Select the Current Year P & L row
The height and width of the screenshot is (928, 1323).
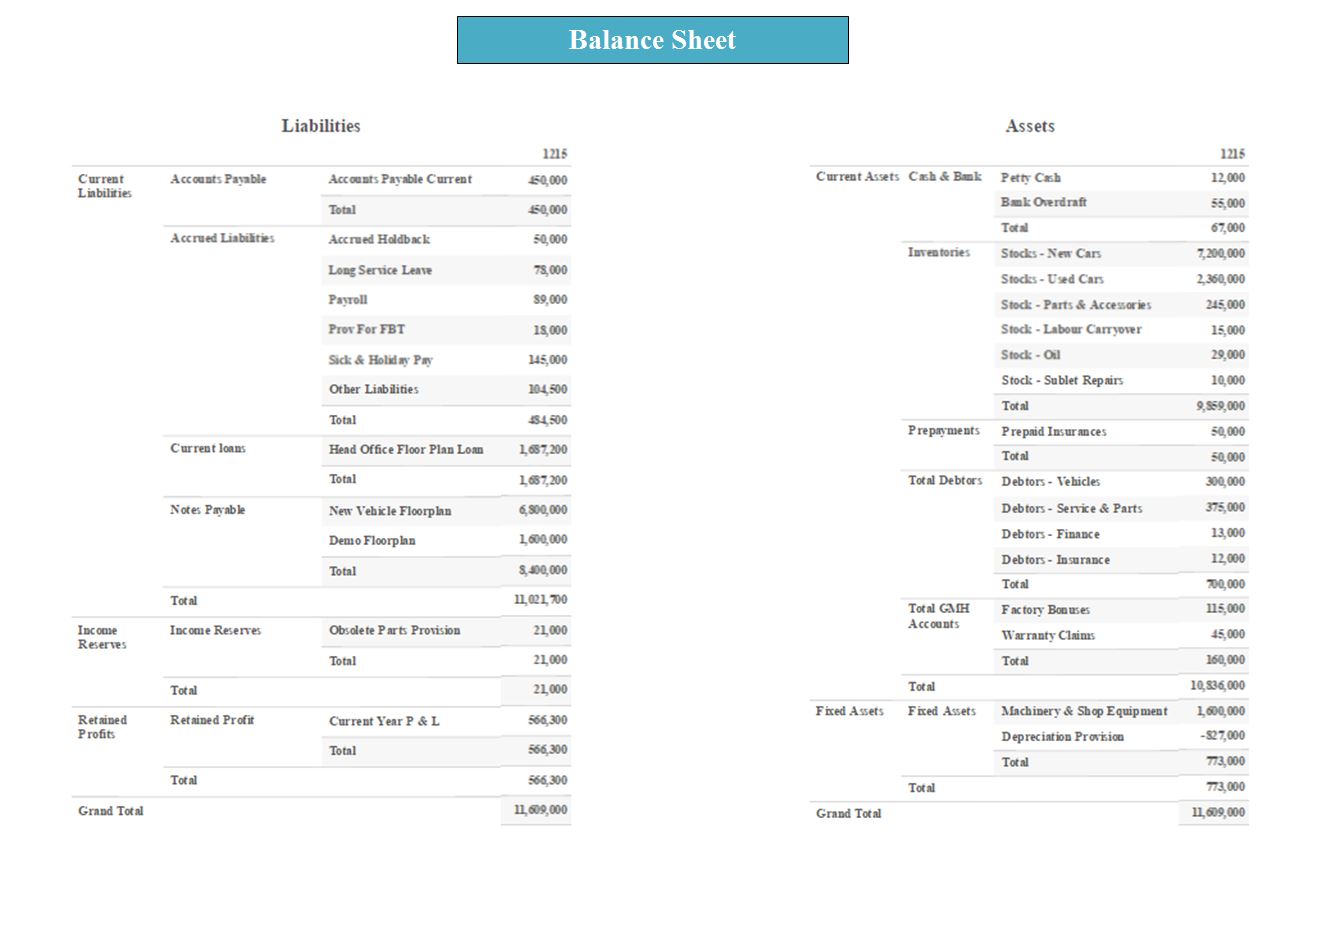(384, 721)
